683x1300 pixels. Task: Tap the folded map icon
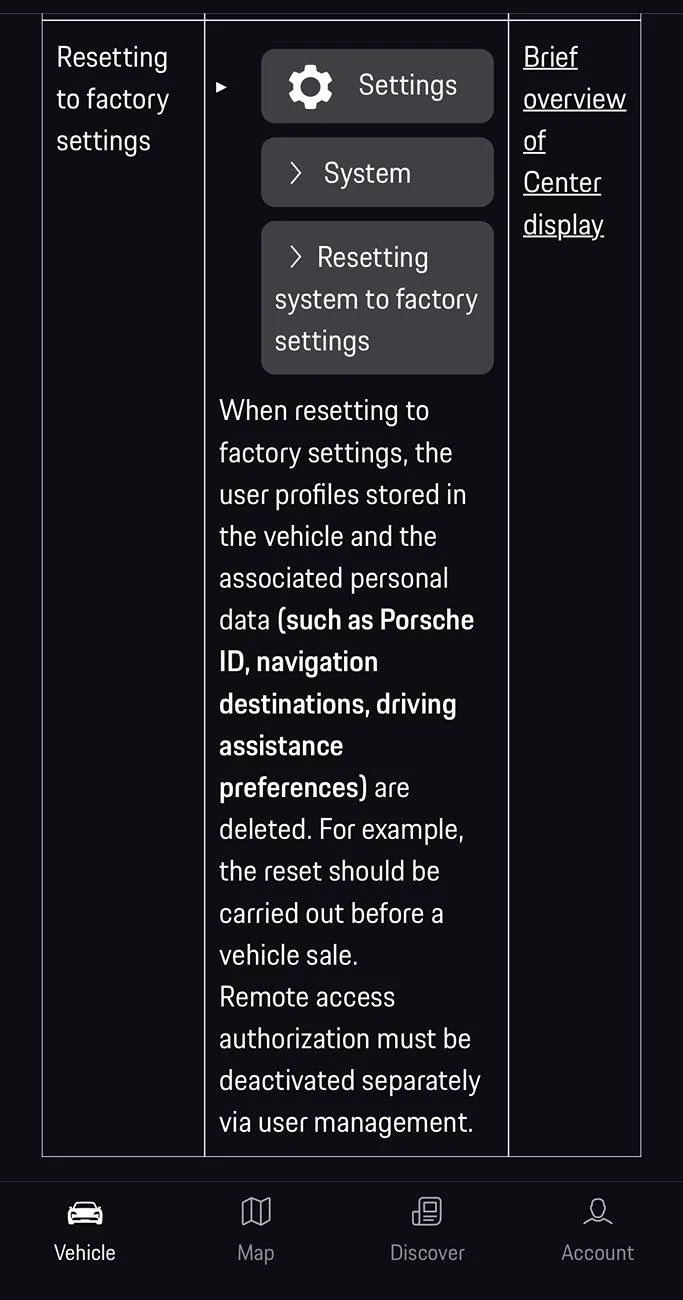coord(256,1212)
